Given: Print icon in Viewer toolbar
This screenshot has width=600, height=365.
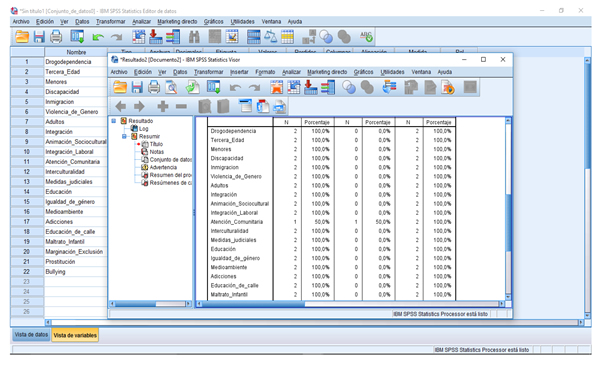Looking at the screenshot, I should (154, 87).
